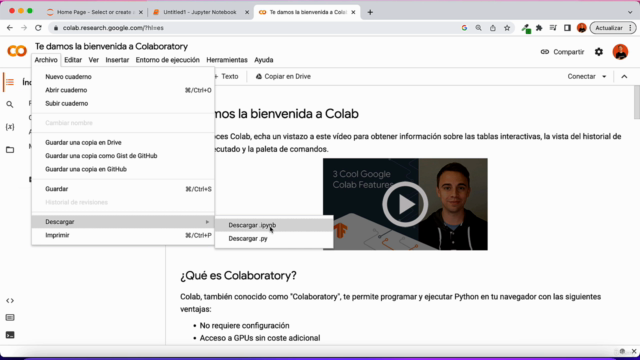The width and height of the screenshot is (640, 360).
Task: Select Guardar una copia en GitHub
Action: click(x=123, y=169)
